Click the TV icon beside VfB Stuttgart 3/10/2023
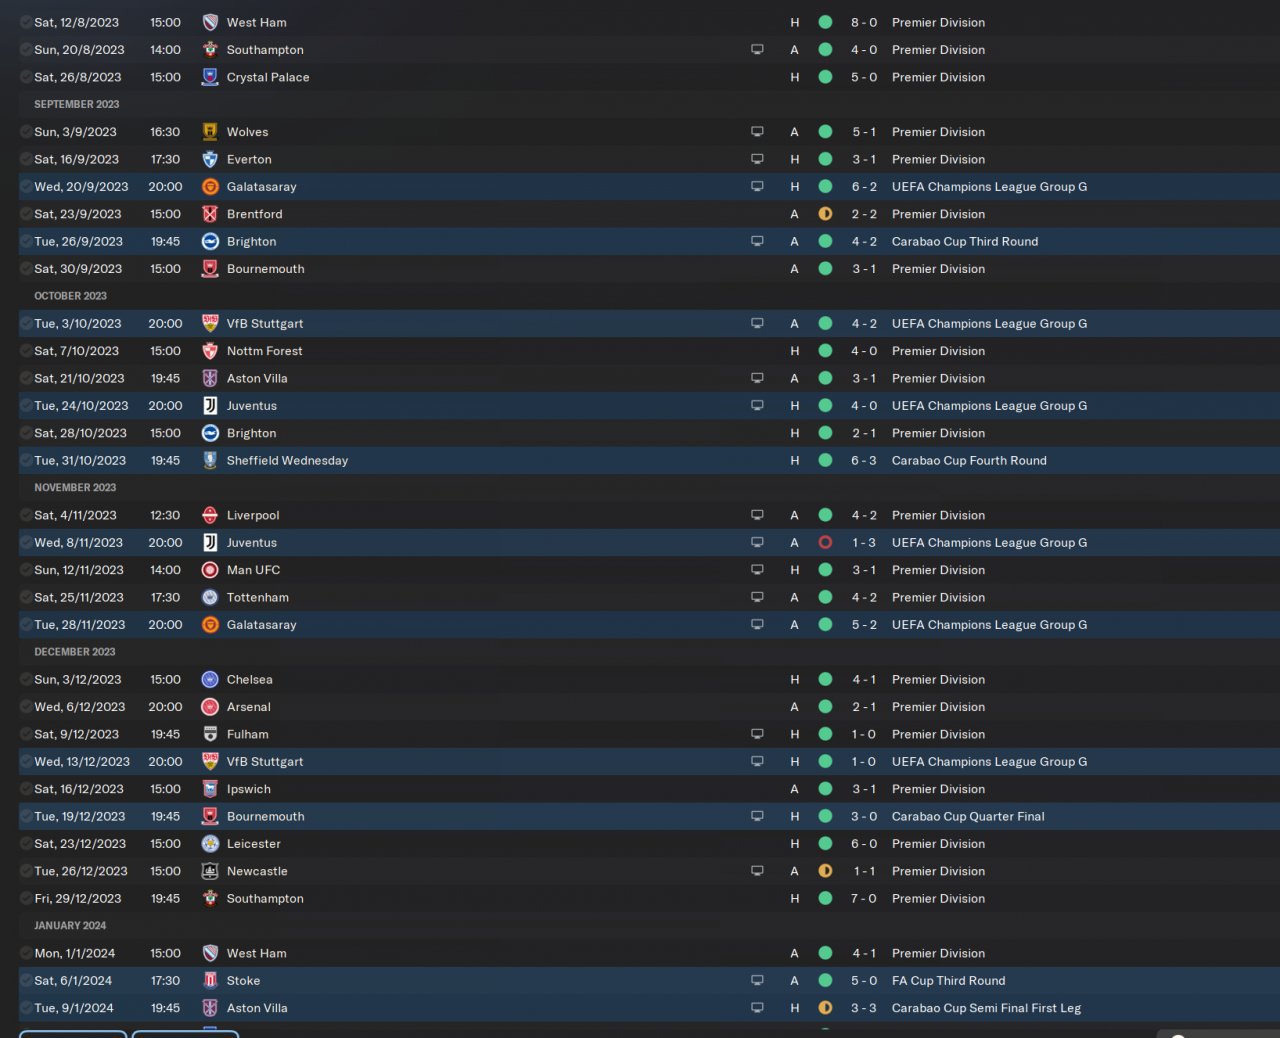The width and height of the screenshot is (1280, 1038). tap(757, 324)
